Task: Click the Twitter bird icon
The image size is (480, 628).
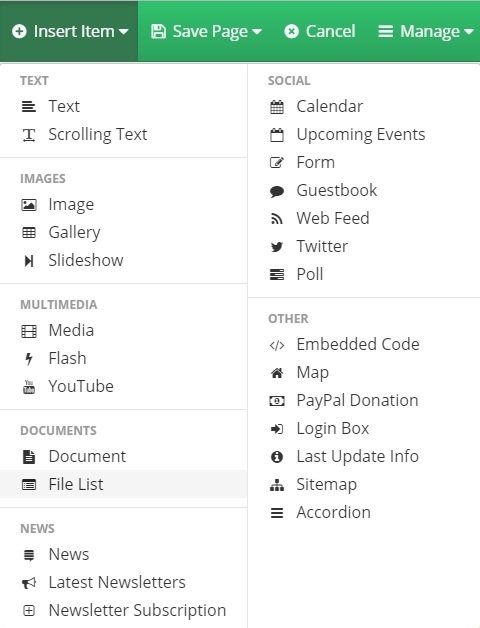Action: point(276,246)
